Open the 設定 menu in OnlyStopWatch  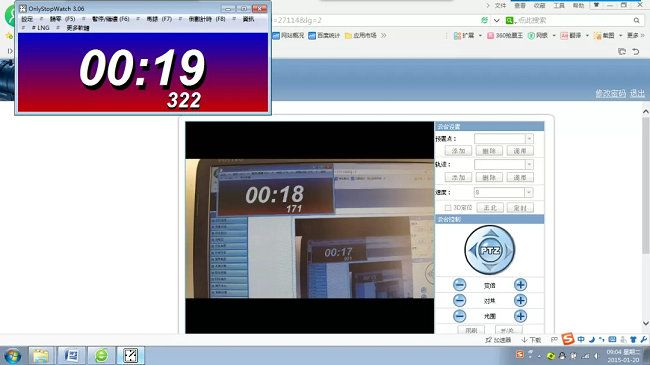[x=27, y=19]
